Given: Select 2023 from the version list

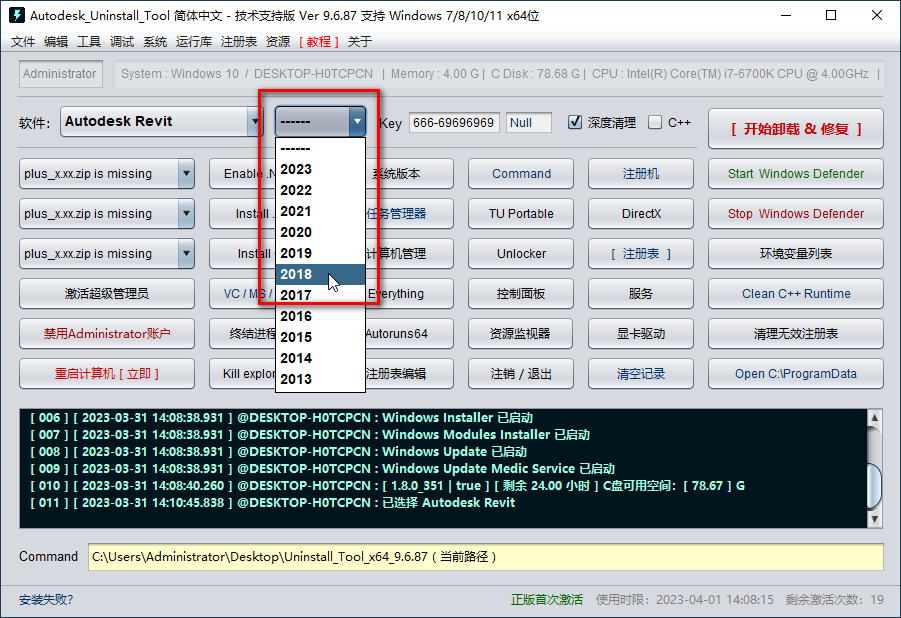Looking at the screenshot, I should [x=320, y=169].
